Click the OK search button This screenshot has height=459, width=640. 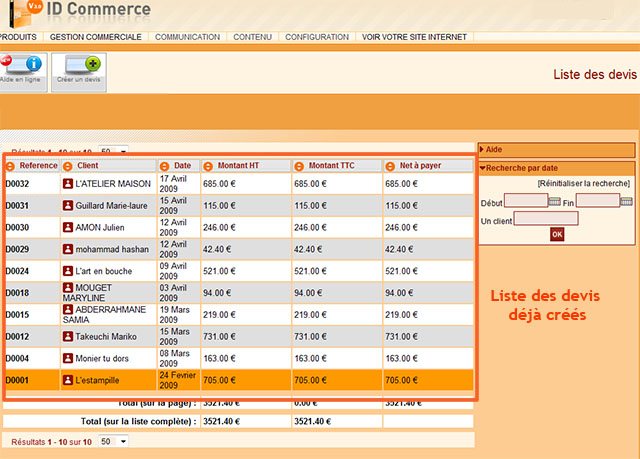coord(557,235)
